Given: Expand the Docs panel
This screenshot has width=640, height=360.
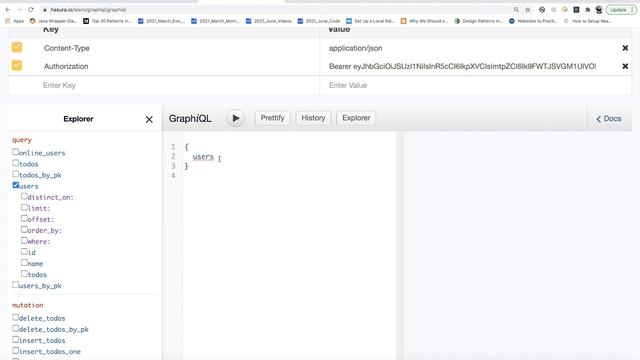Looking at the screenshot, I should coord(609,119).
